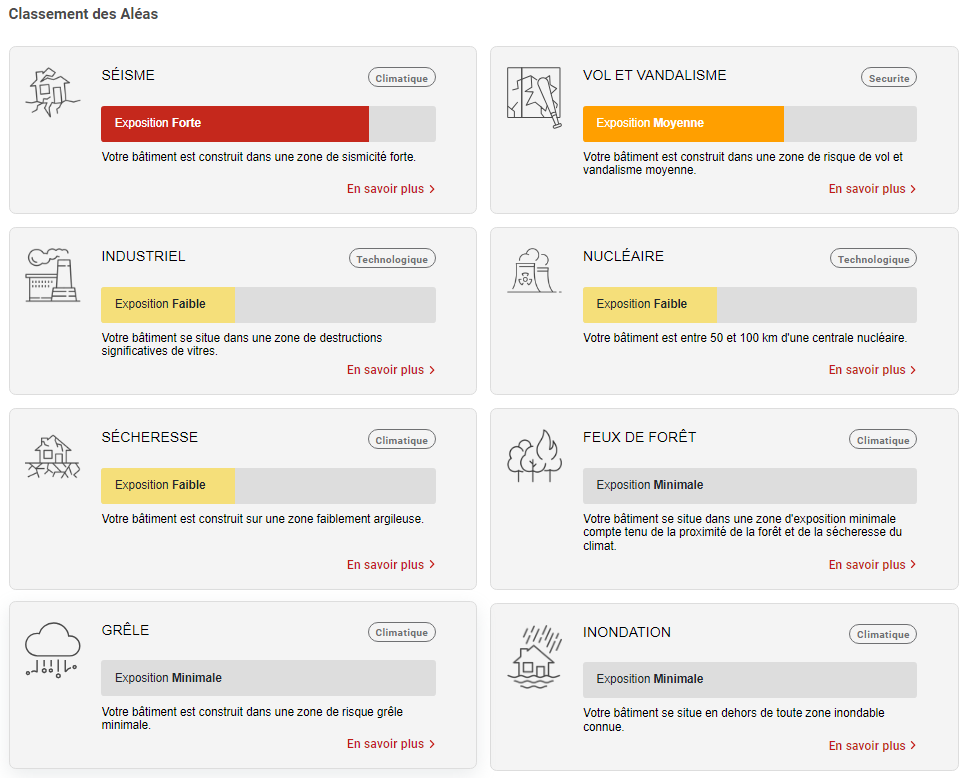Click the red 'Exposition Forte' bar
The height and width of the screenshot is (778, 967).
[x=234, y=124]
